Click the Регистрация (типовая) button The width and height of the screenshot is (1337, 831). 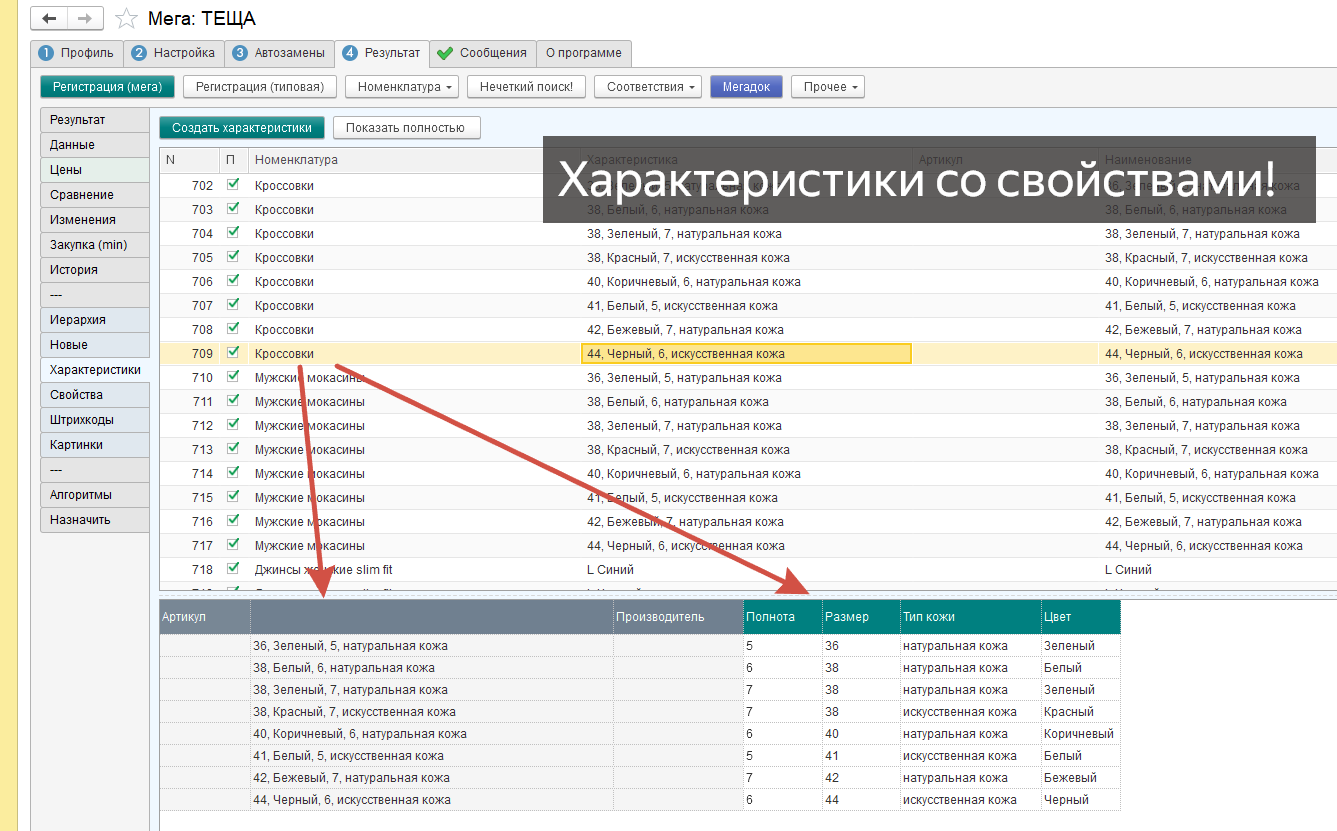tap(260, 87)
